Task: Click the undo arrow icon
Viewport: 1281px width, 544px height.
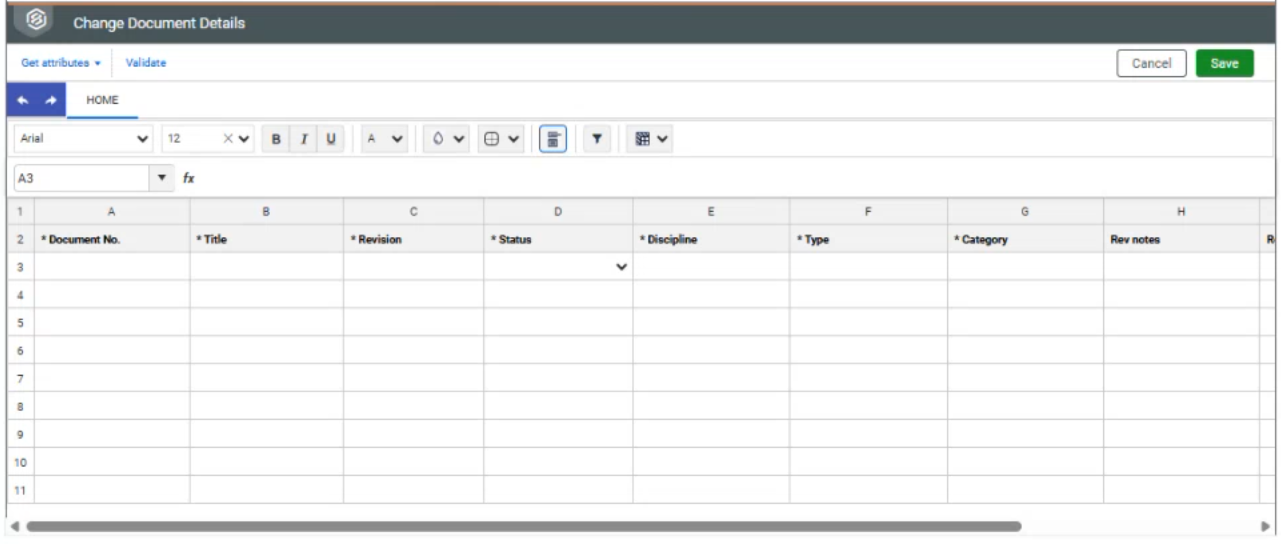Action: 23,101
